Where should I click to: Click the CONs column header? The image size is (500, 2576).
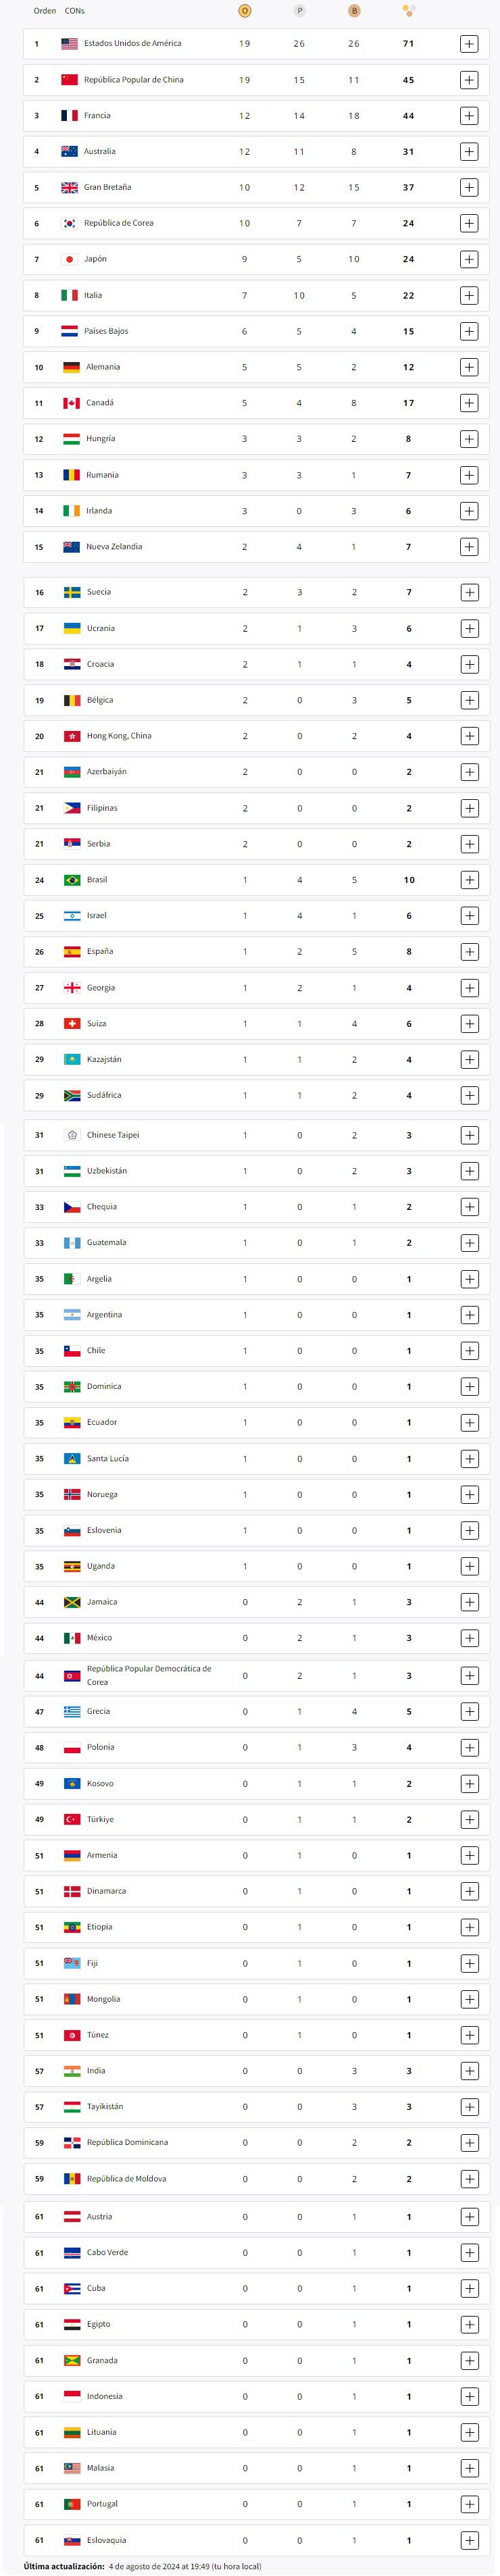tap(75, 11)
